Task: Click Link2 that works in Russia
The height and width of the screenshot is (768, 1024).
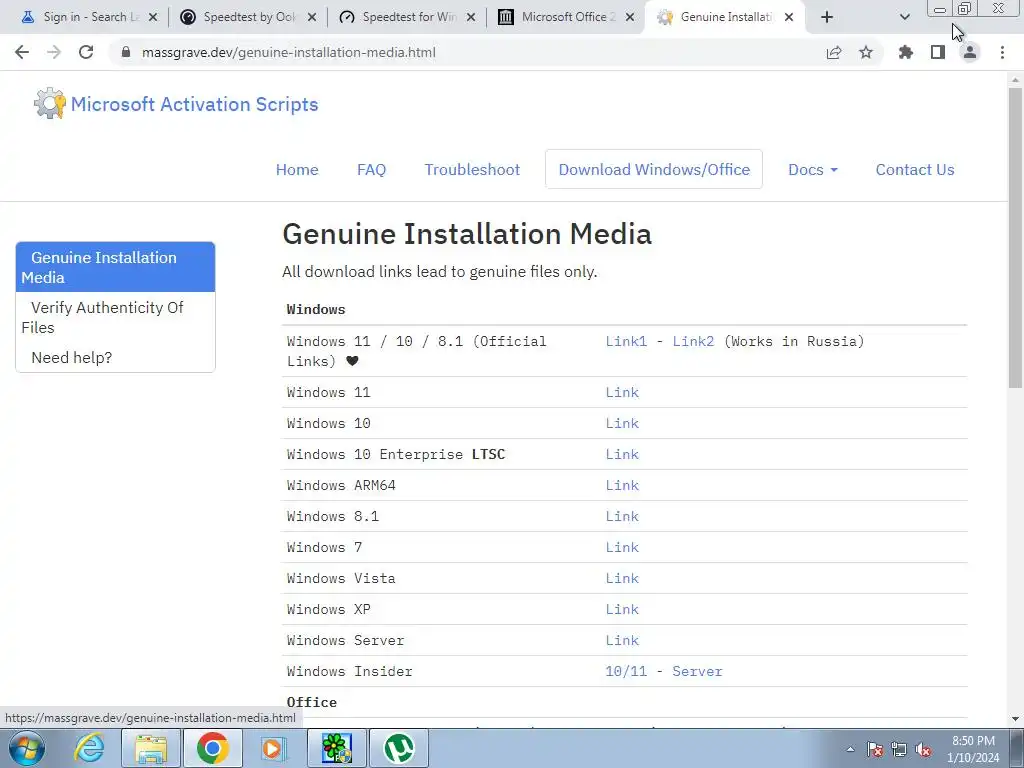Action: 693,341
